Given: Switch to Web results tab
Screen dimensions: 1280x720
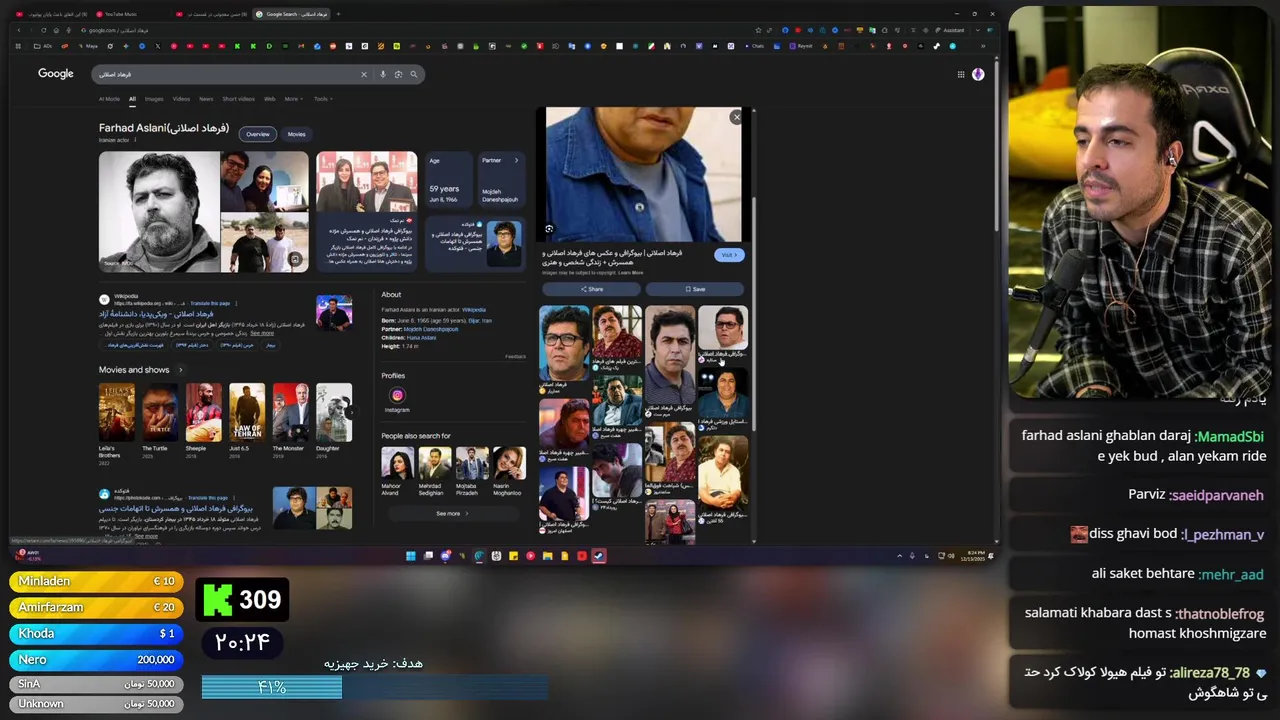Looking at the screenshot, I should click(x=269, y=99).
